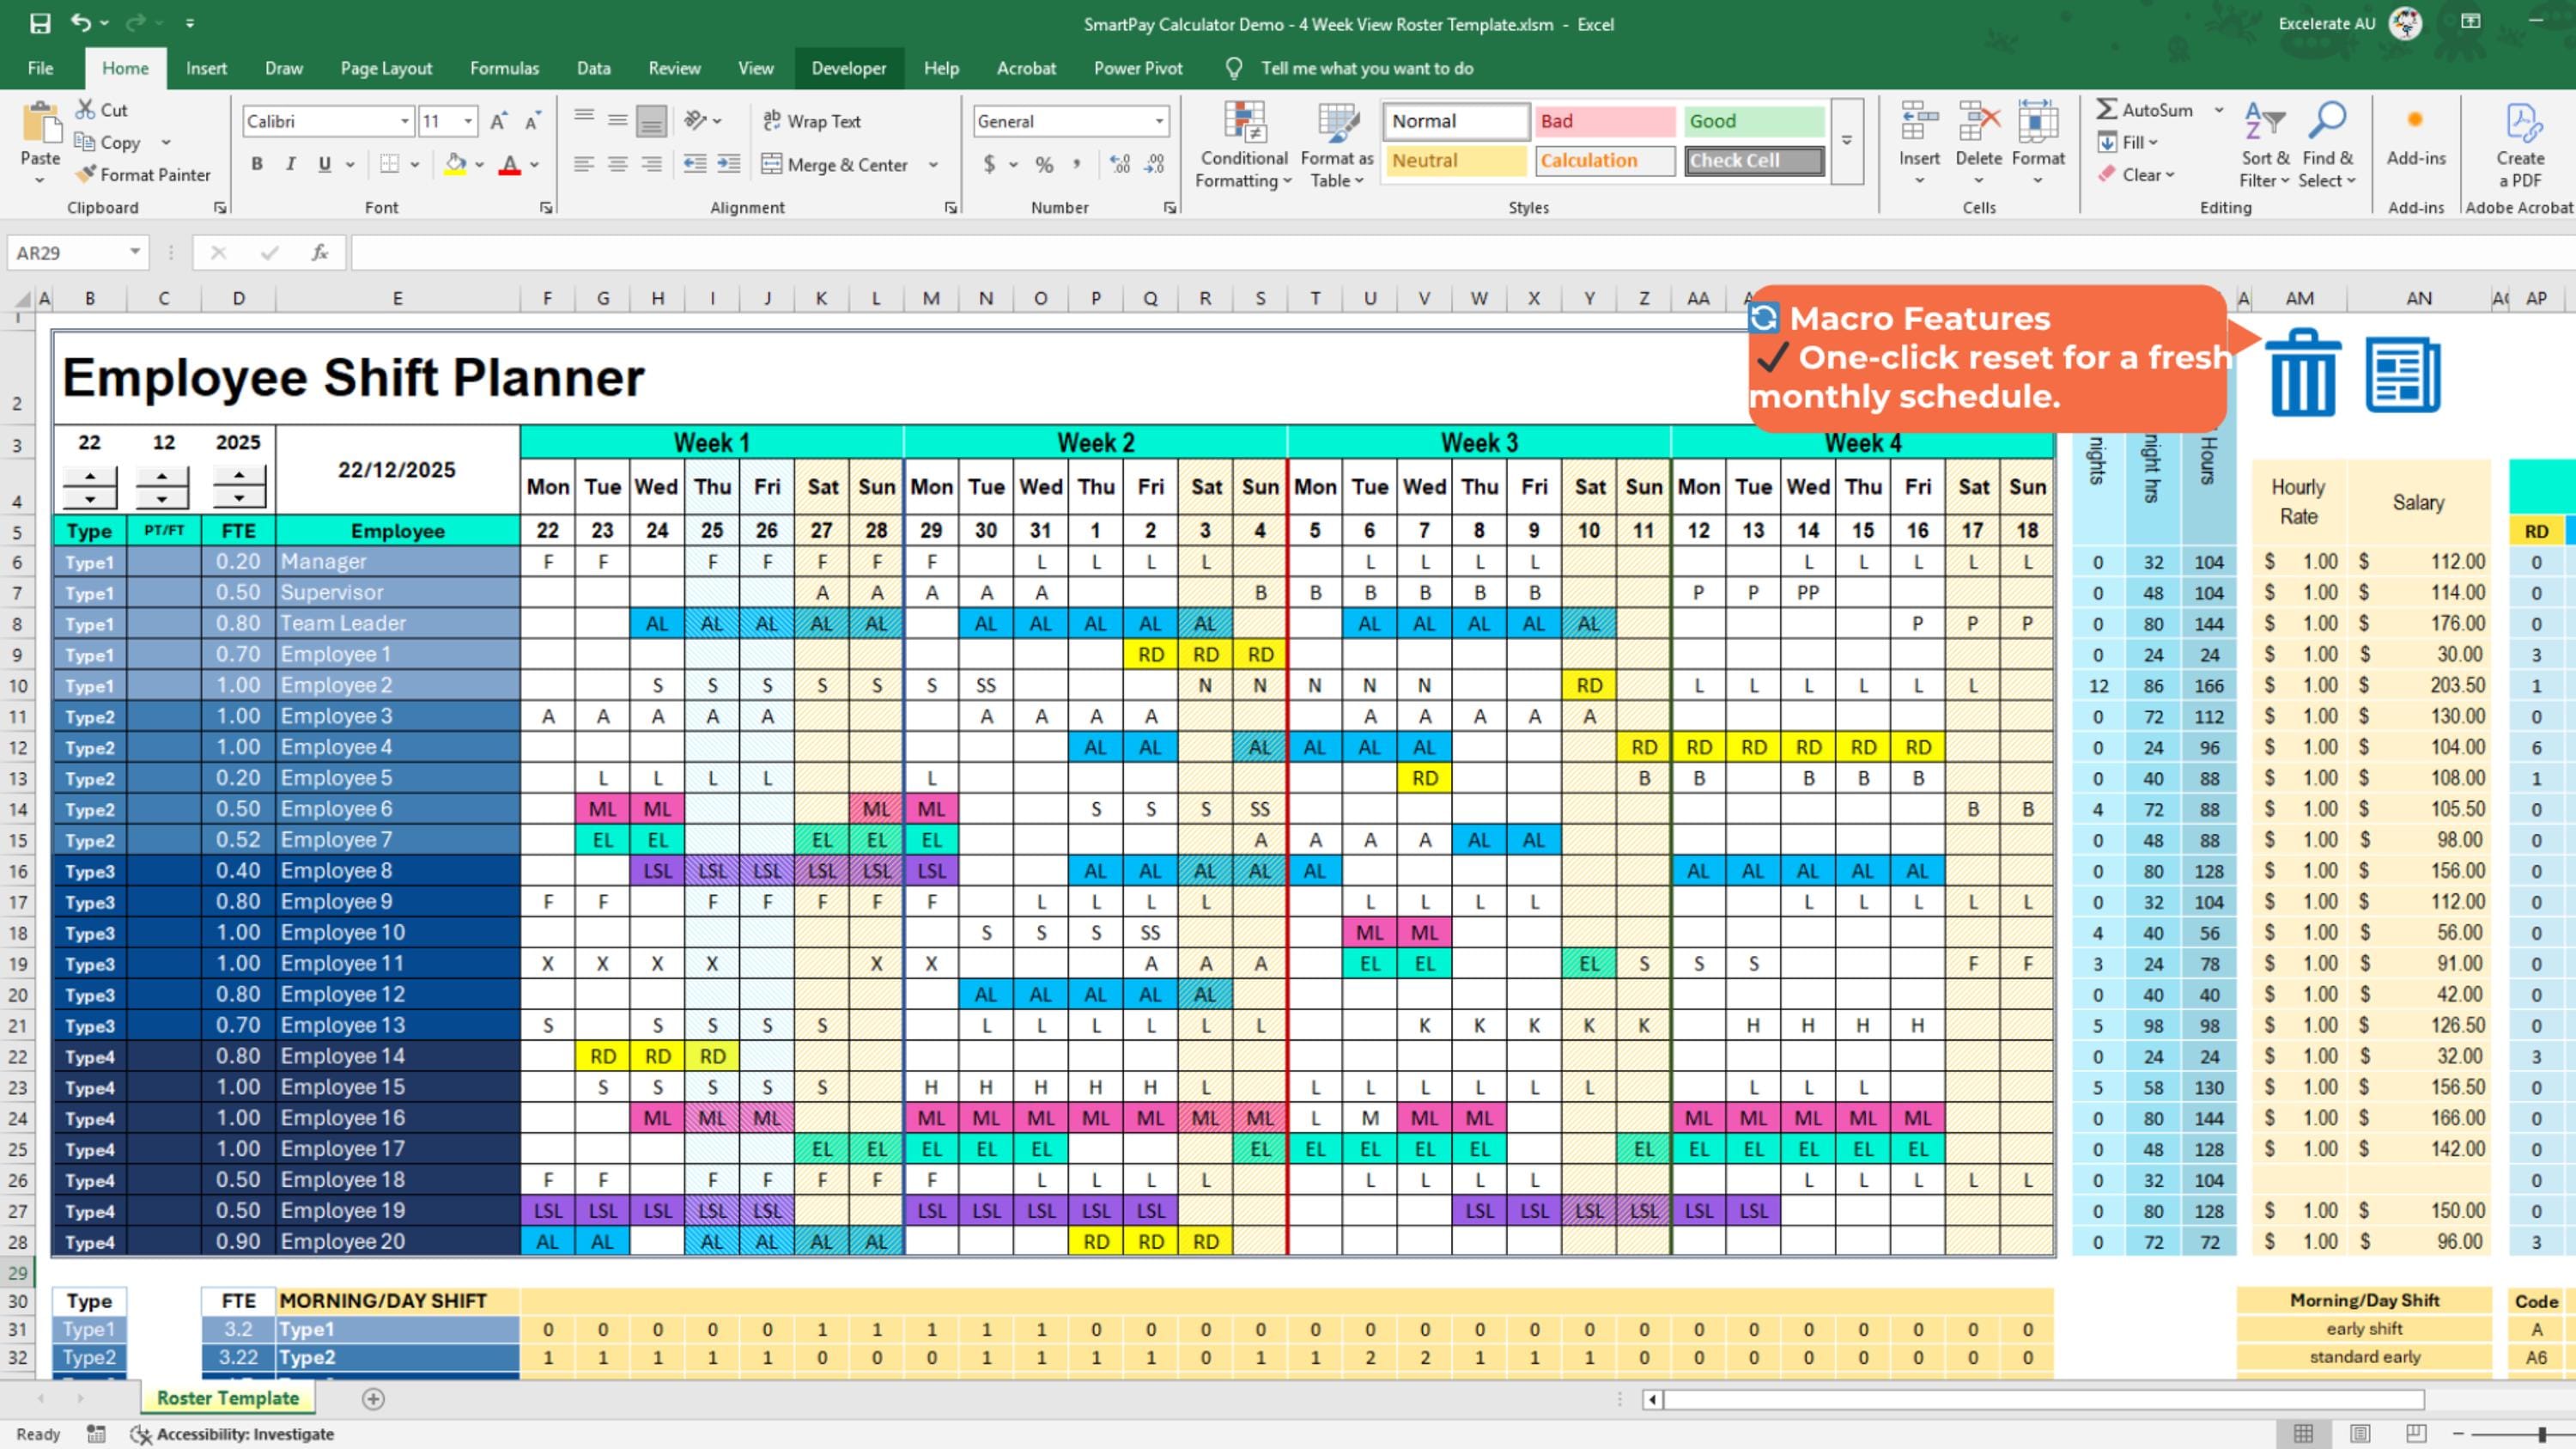The width and height of the screenshot is (2576, 1449).
Task: Toggle italic formatting
Action: (x=290, y=163)
